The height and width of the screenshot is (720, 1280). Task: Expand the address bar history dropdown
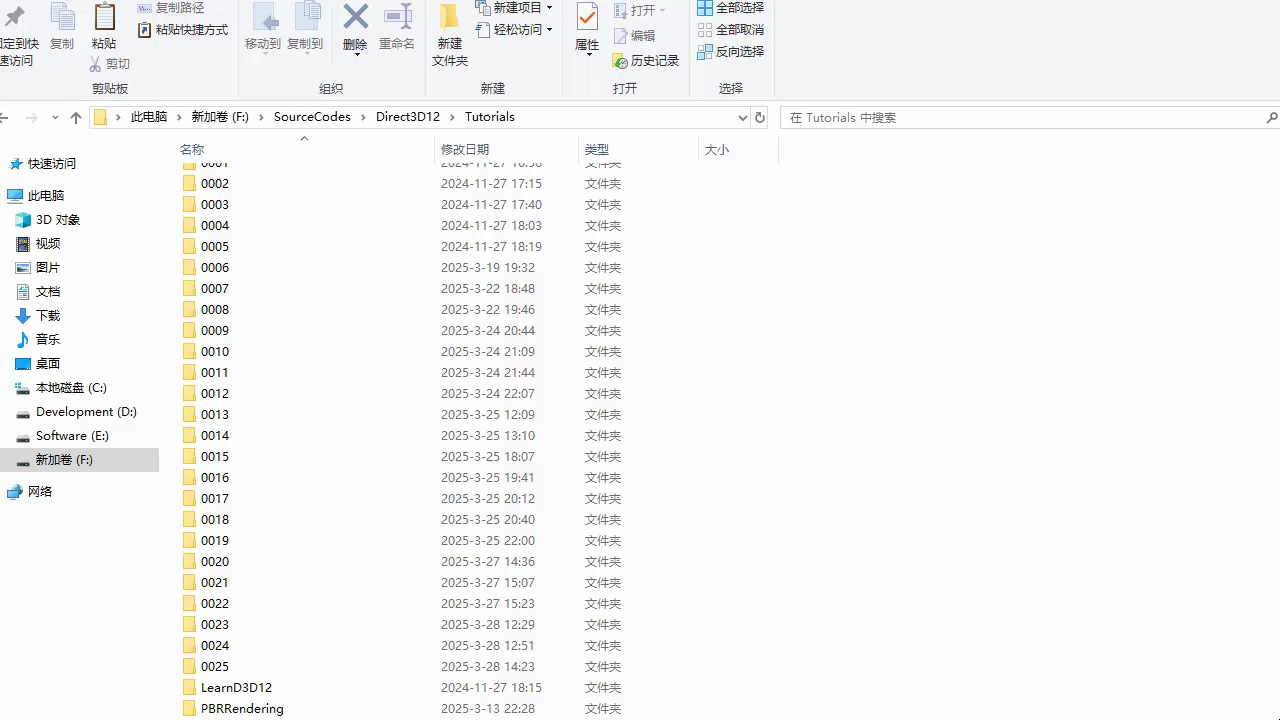(x=742, y=118)
